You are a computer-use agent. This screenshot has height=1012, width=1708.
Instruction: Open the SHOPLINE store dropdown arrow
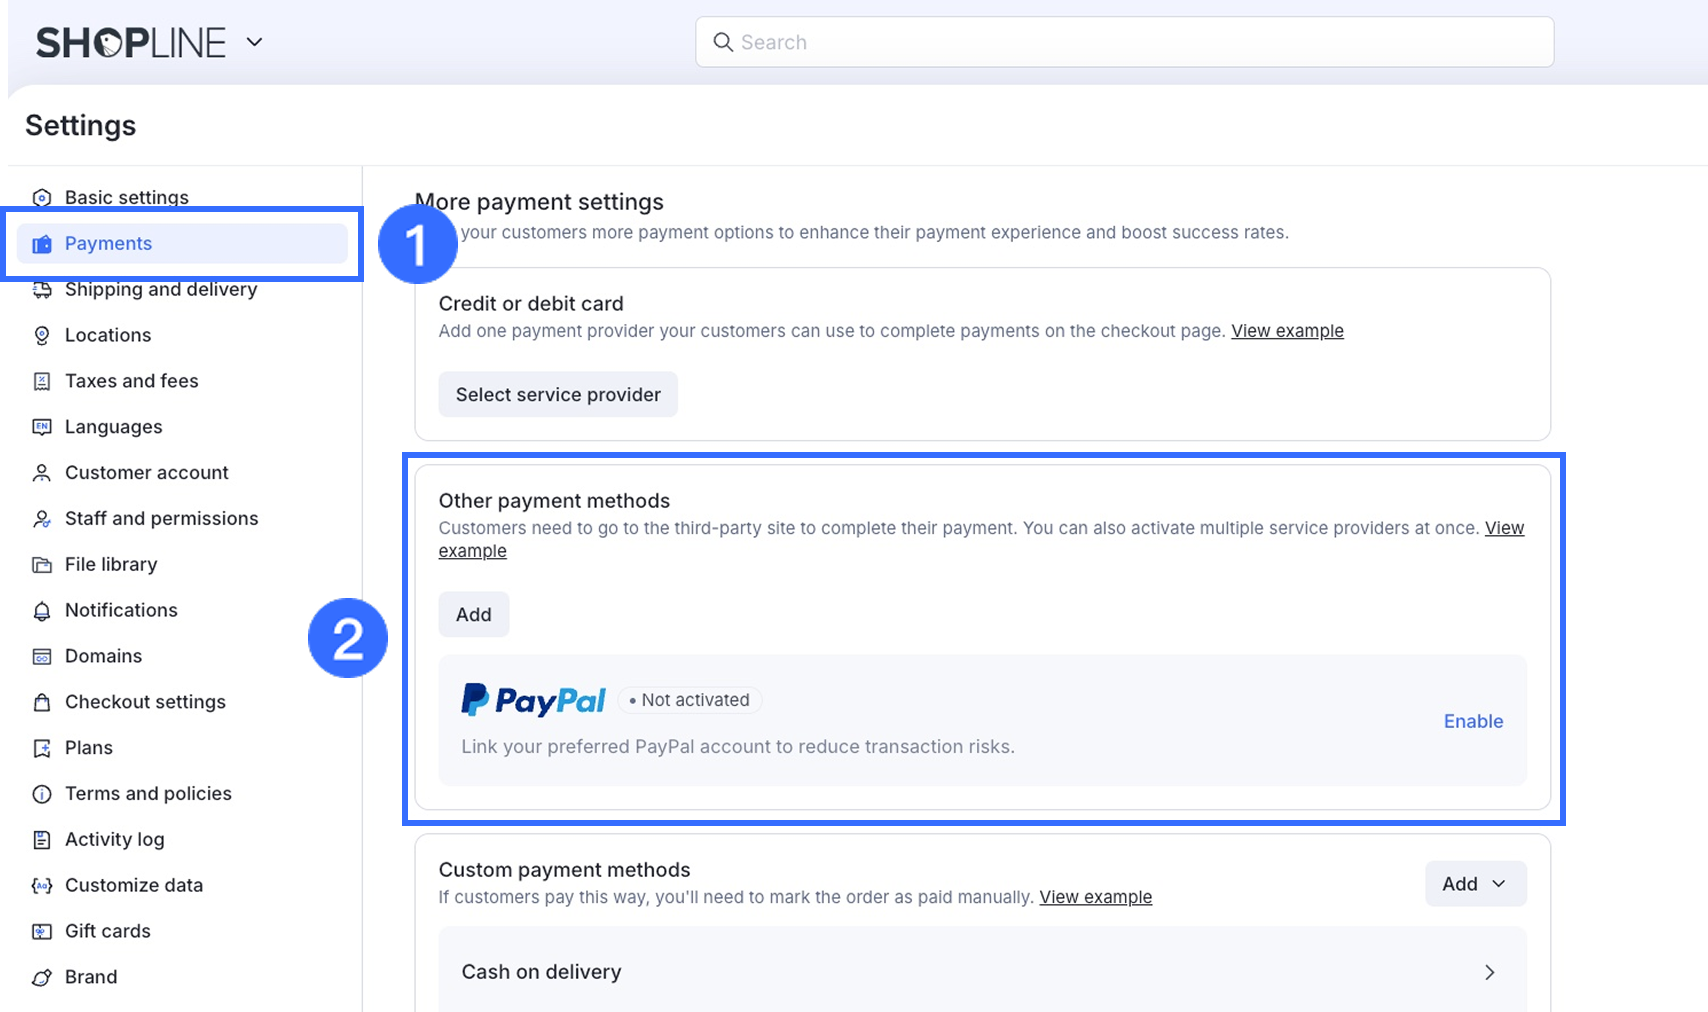254,42
